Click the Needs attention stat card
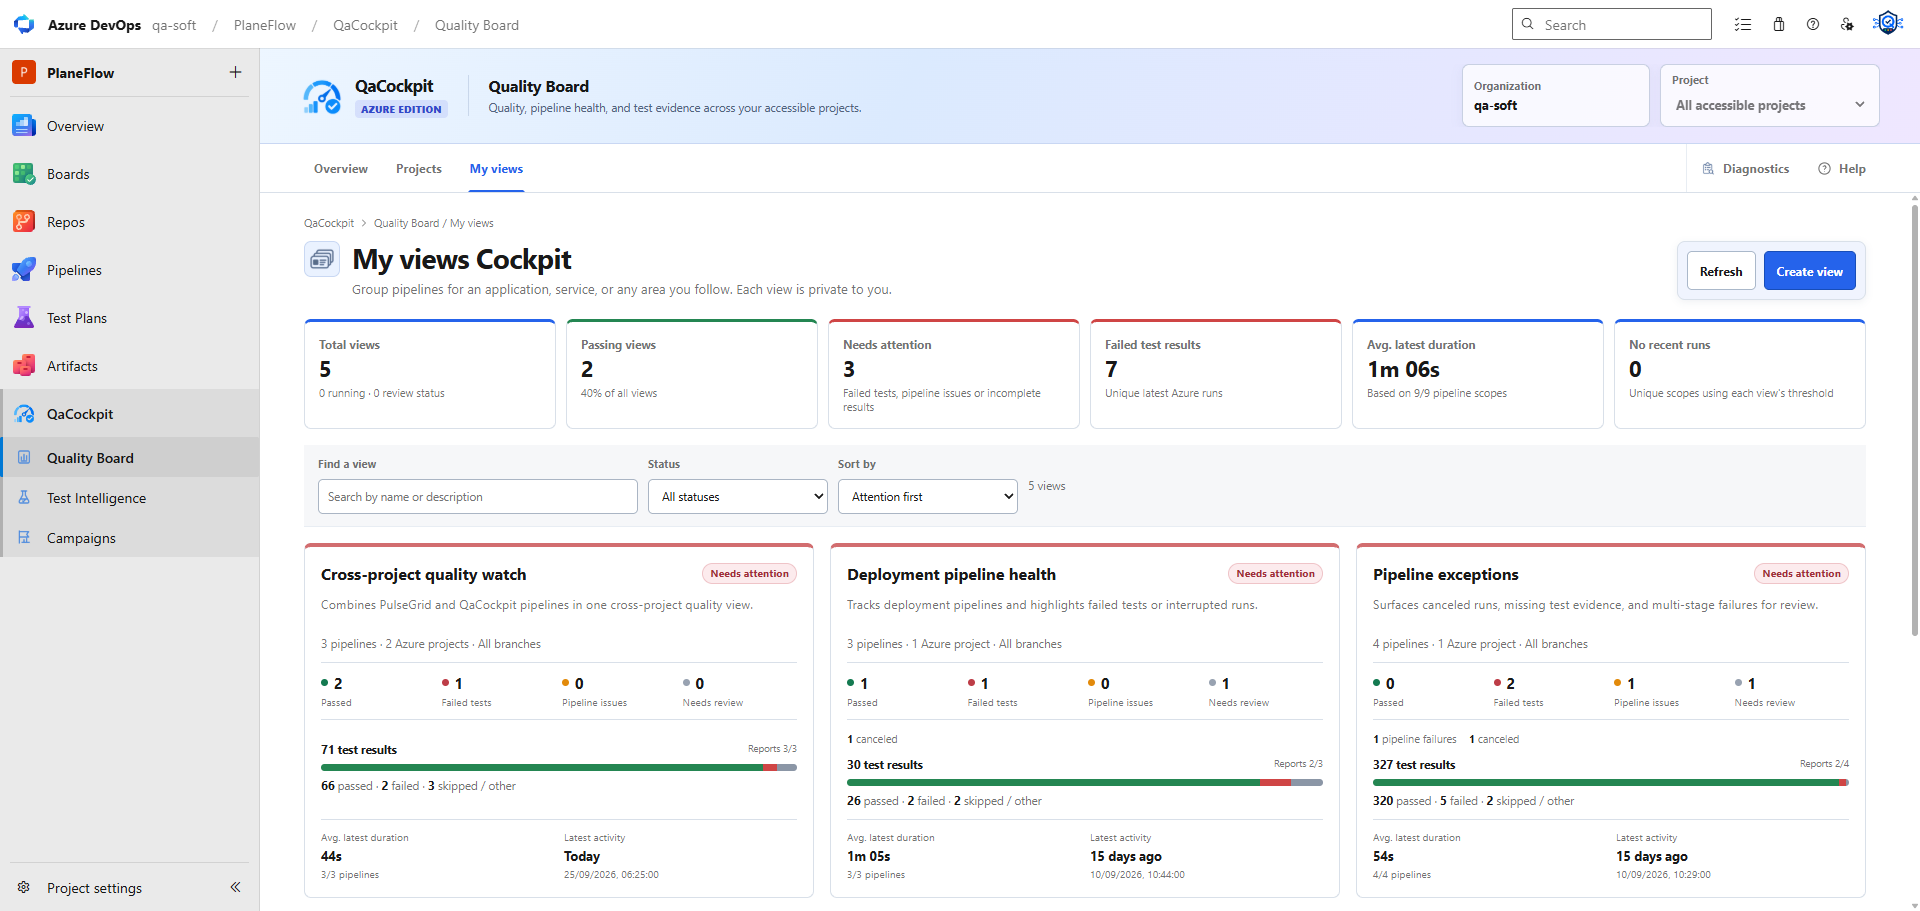This screenshot has height=911, width=1920. 954,374
